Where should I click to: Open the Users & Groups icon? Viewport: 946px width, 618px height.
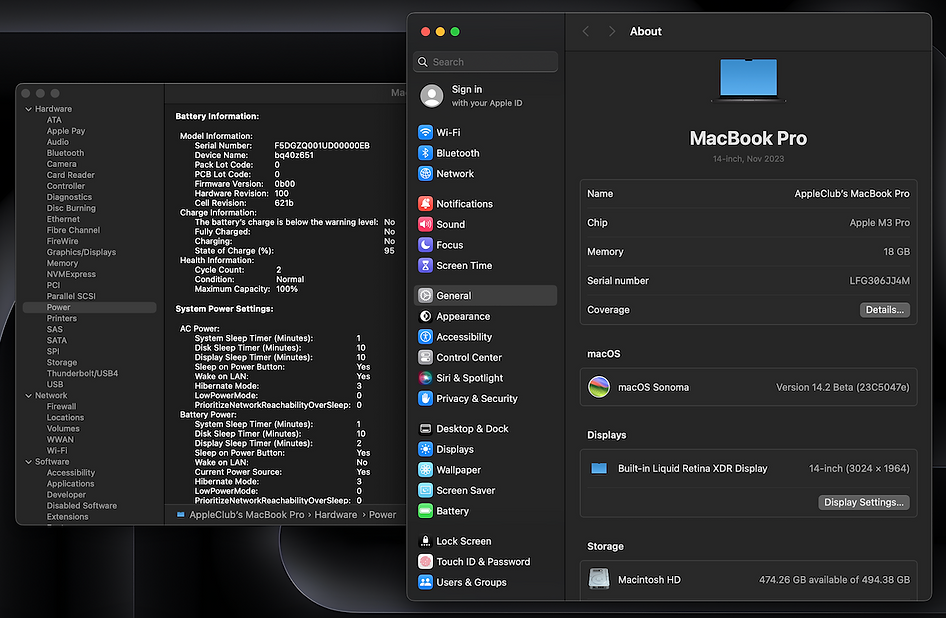(425, 582)
